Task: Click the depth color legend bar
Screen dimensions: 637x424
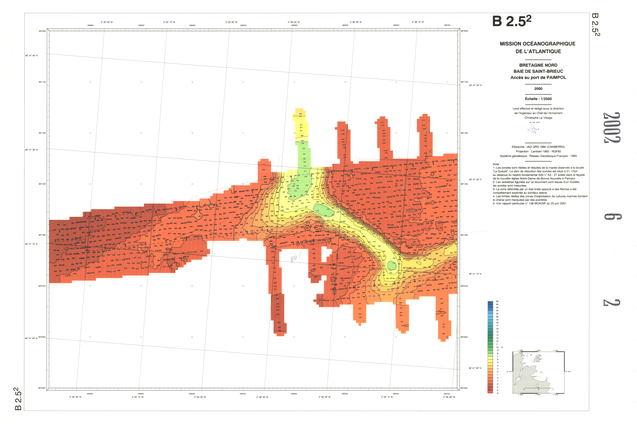Action: 491,346
